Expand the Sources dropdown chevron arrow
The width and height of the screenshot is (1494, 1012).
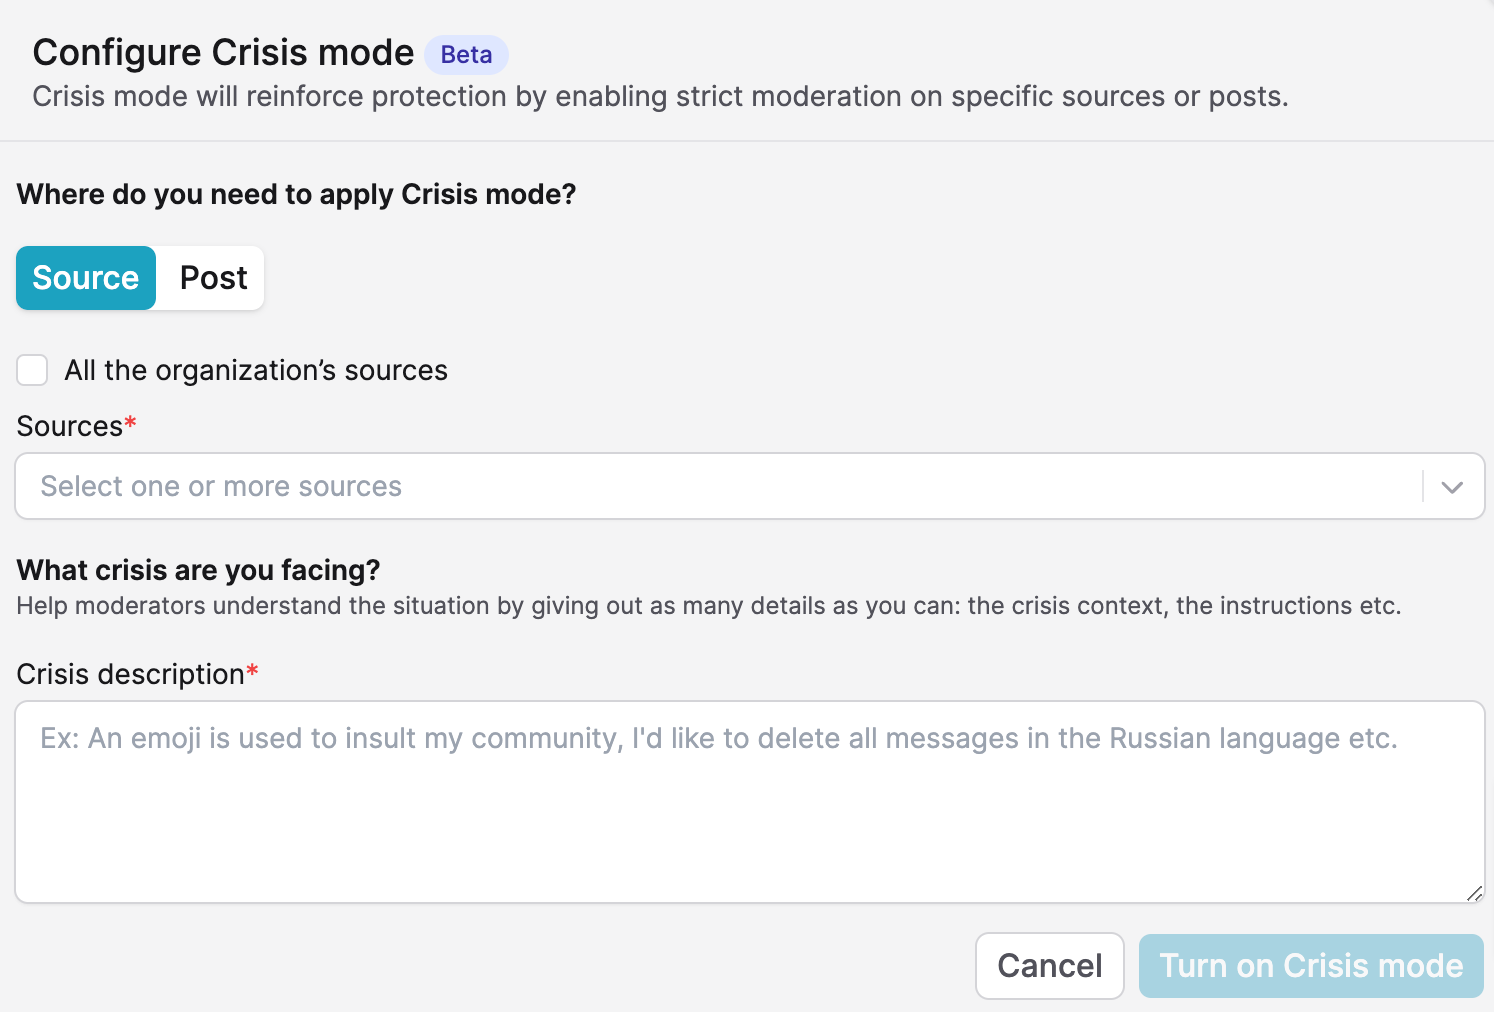(x=1452, y=487)
